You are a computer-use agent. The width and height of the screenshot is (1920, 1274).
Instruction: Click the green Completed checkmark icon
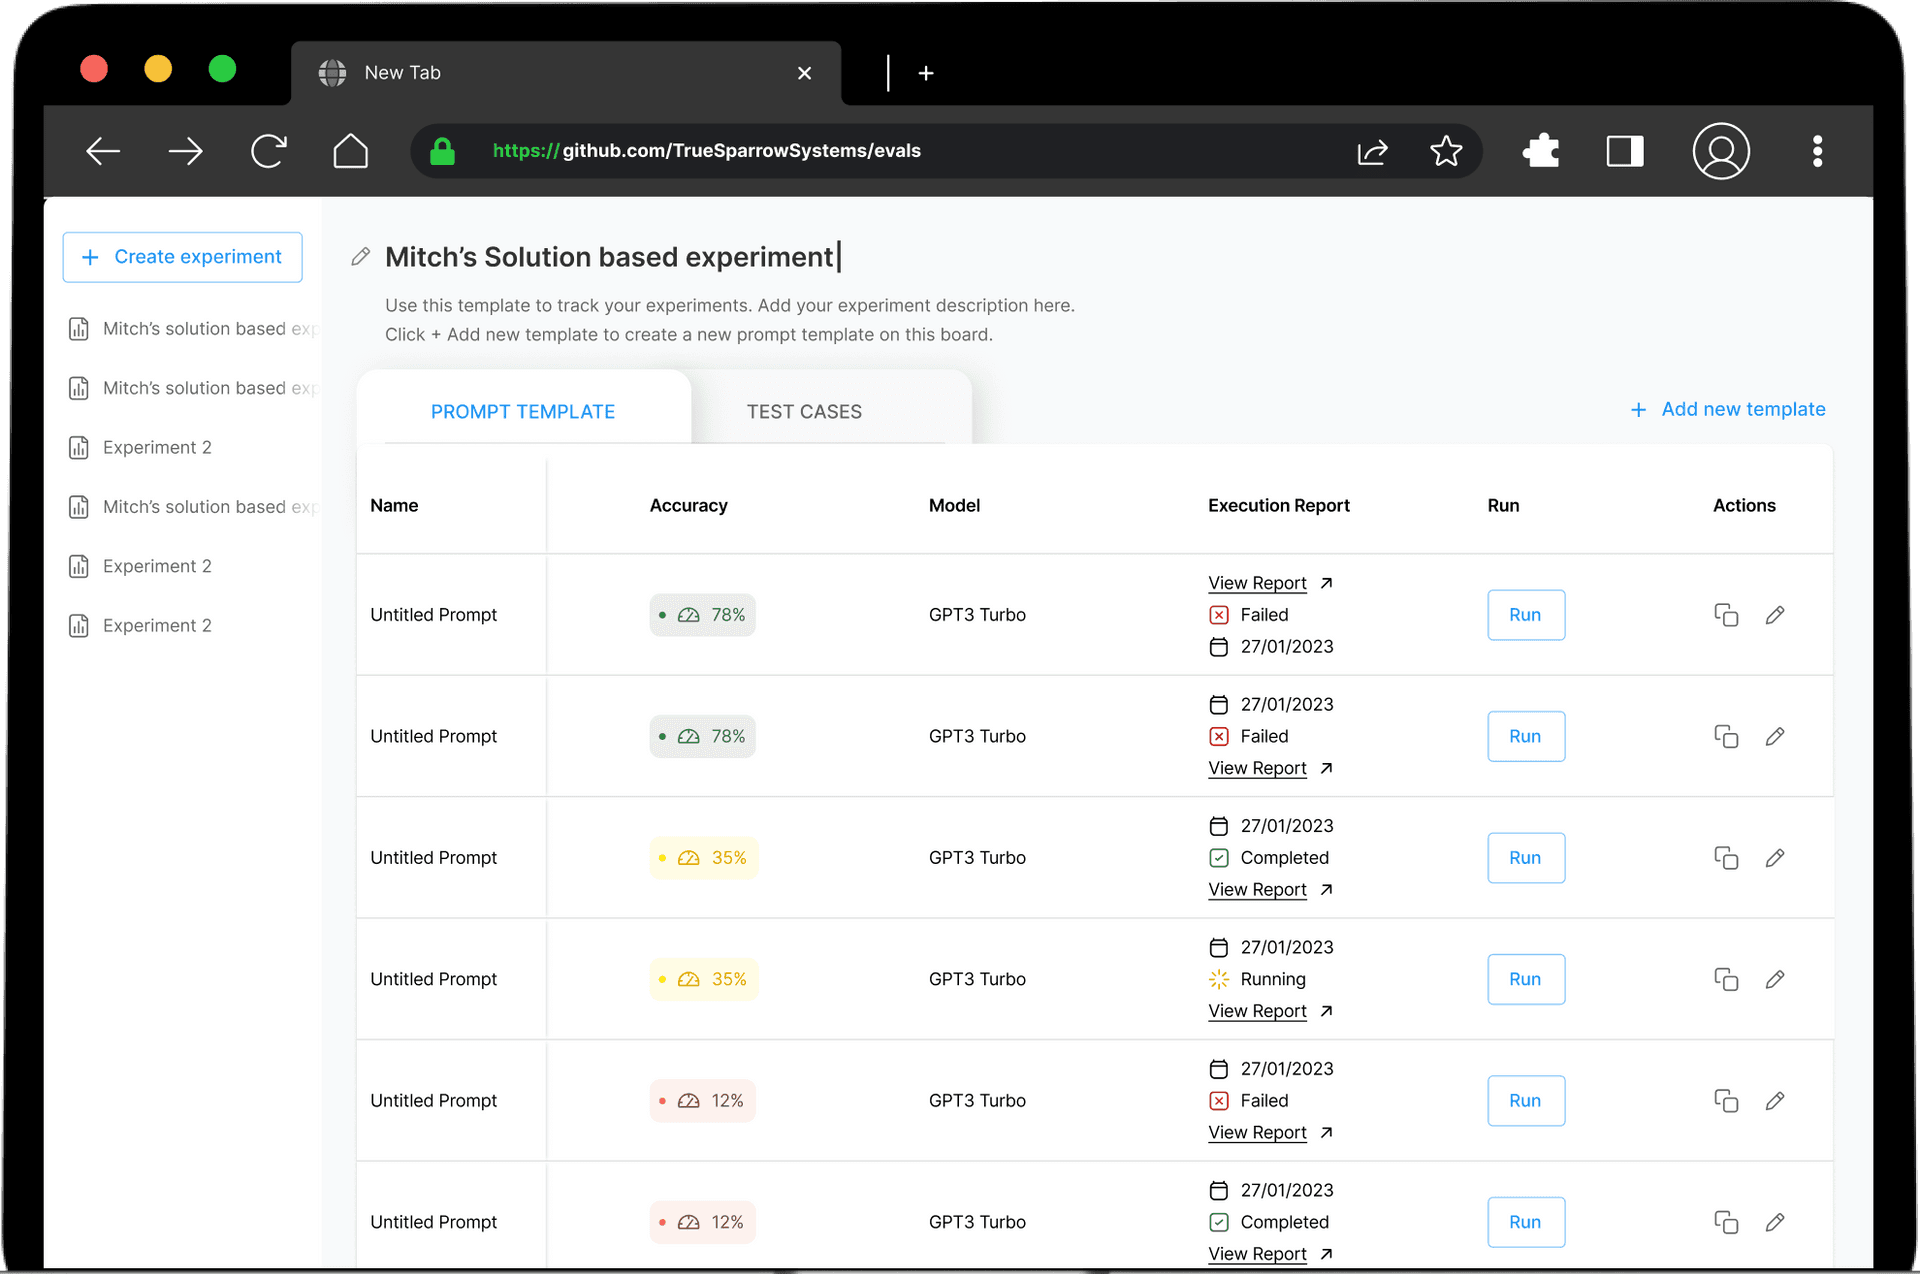[1219, 857]
